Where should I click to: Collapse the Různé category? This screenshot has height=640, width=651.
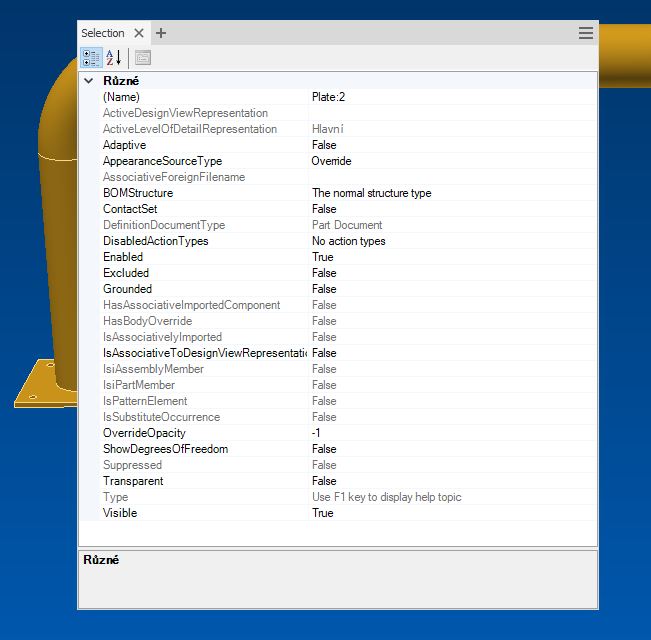point(88,81)
